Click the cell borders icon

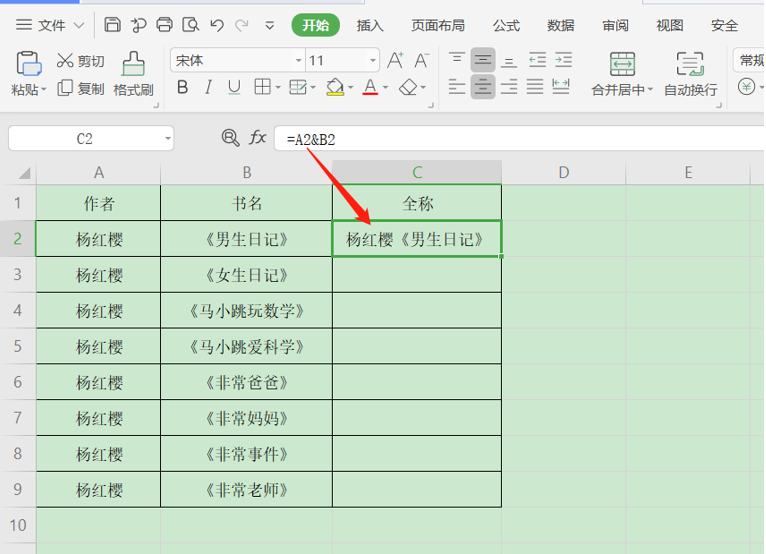[262, 87]
